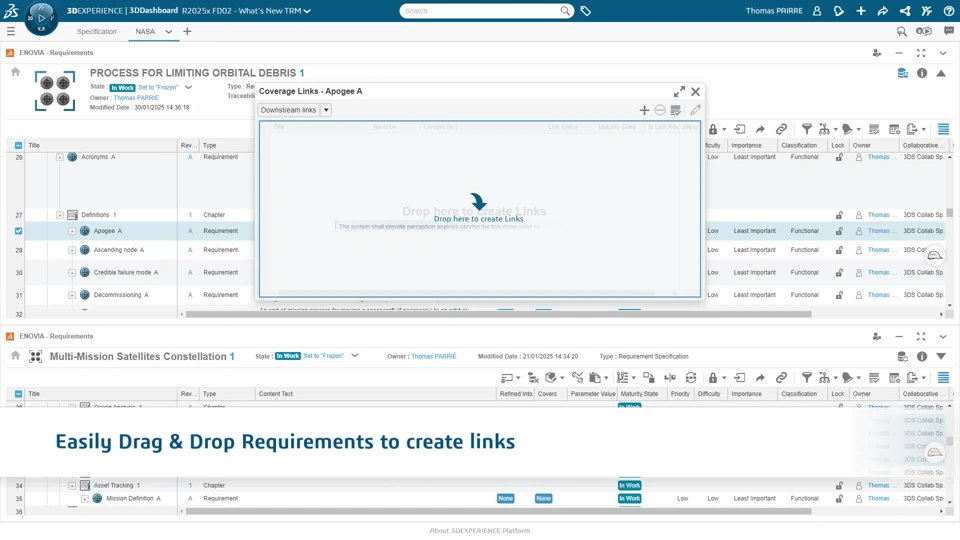Open the lock dropdown arrow in the Satellites toolbar
Viewport: 960px width, 540px height.
click(x=724, y=378)
